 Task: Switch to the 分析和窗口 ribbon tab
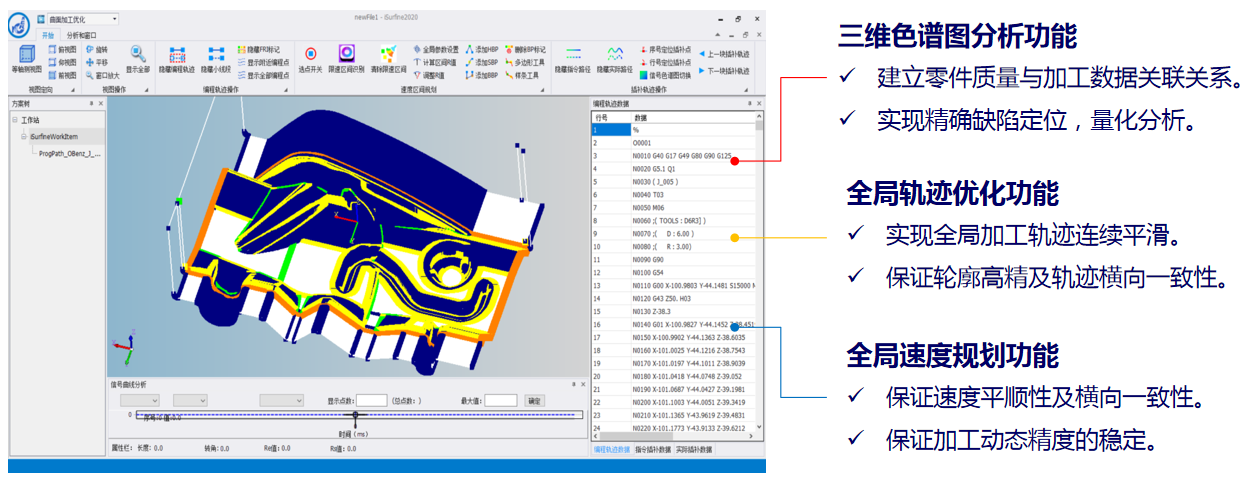coord(83,35)
